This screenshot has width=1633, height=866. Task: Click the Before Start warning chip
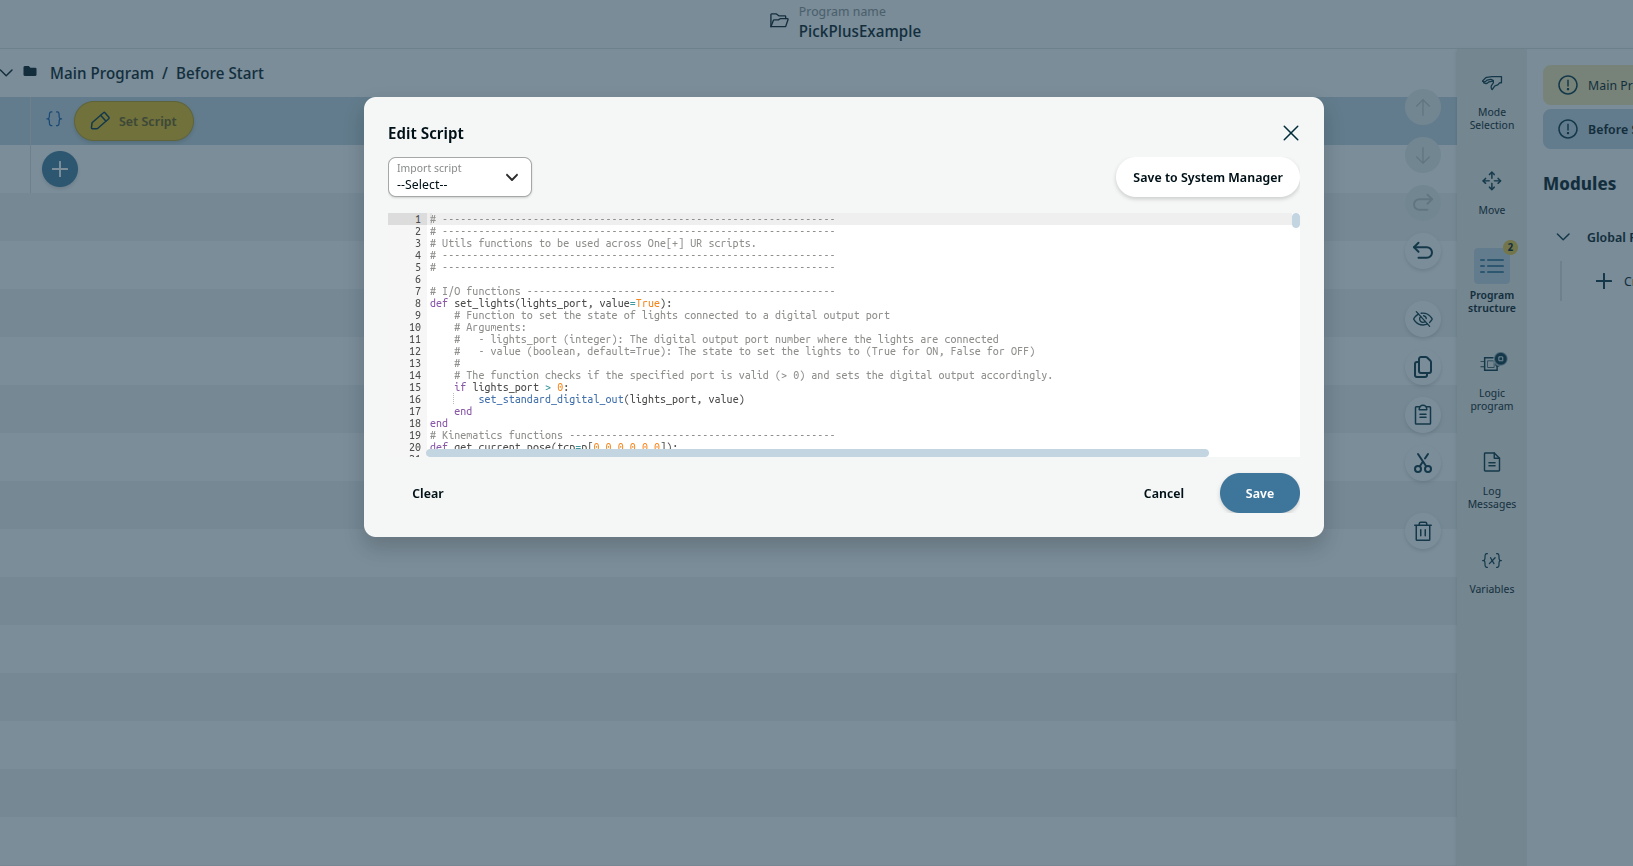point(1589,129)
